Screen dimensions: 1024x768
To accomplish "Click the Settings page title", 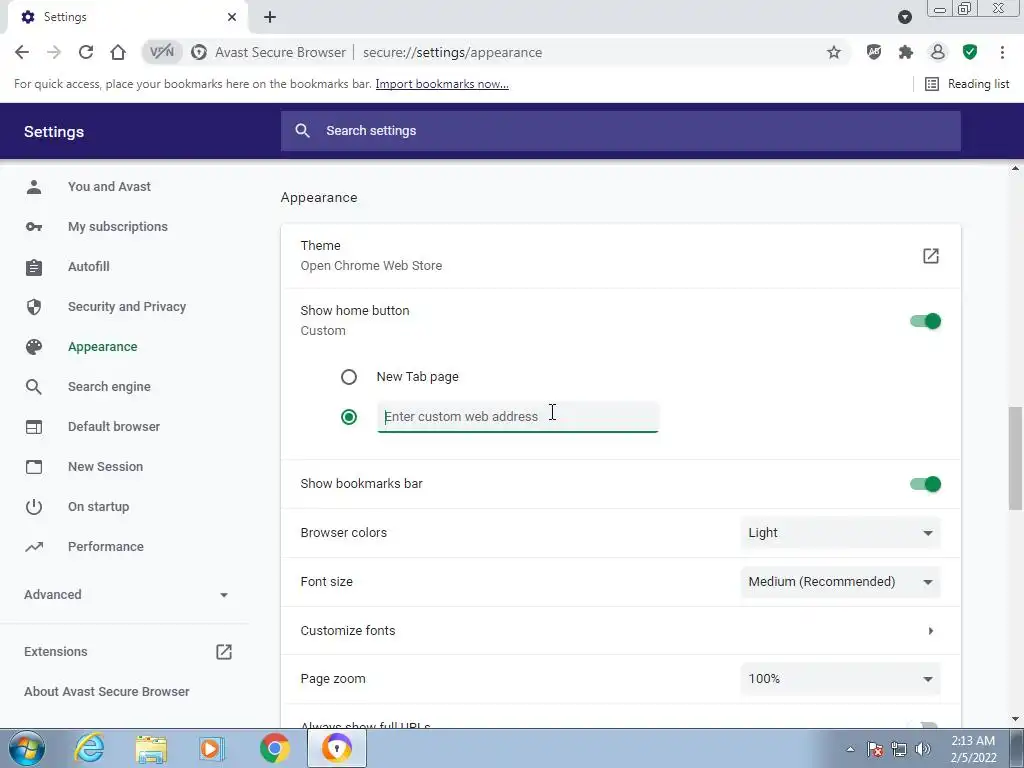I will pos(54,131).
